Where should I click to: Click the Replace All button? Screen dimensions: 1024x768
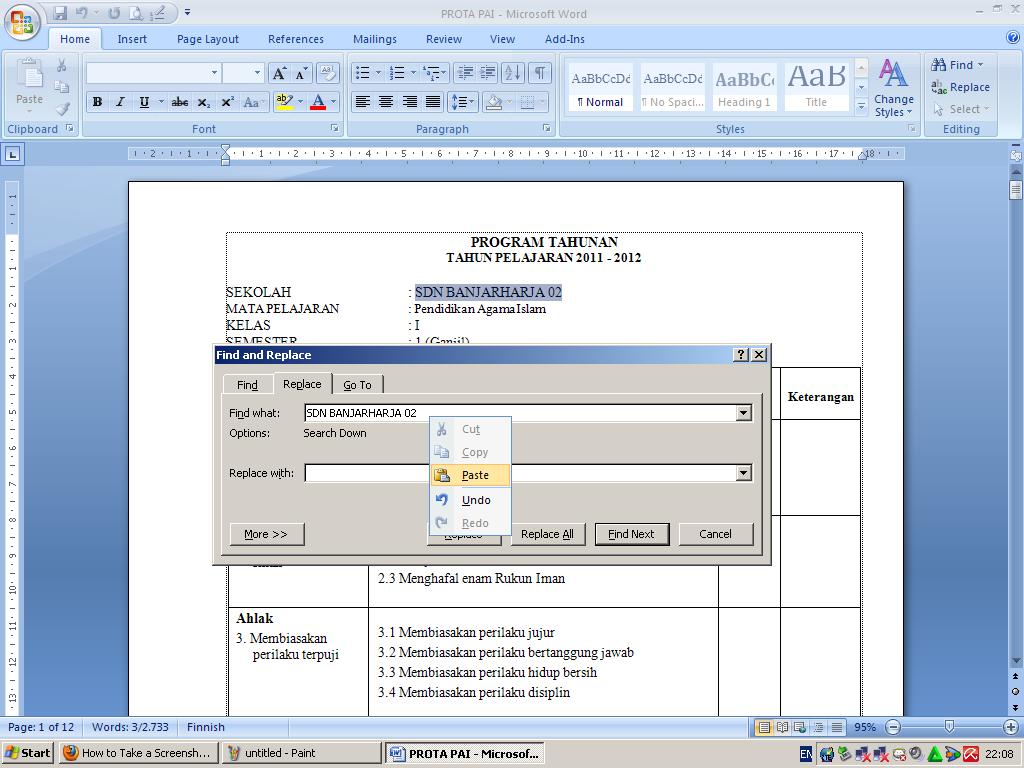click(x=547, y=534)
